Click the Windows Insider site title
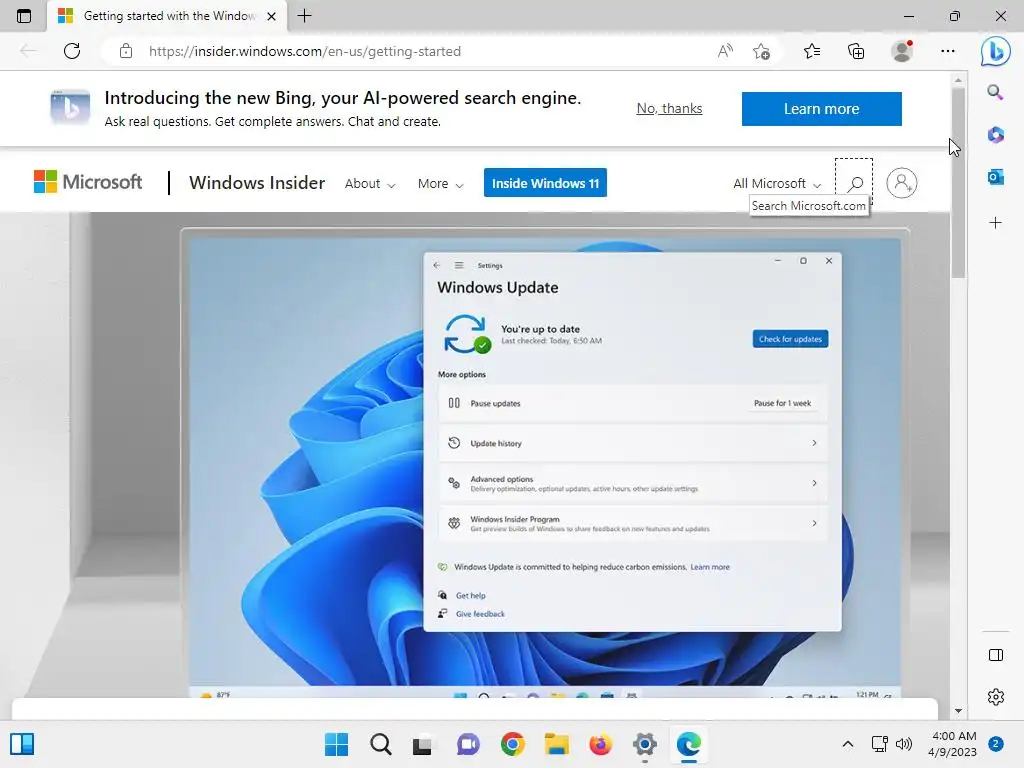 [x=257, y=183]
